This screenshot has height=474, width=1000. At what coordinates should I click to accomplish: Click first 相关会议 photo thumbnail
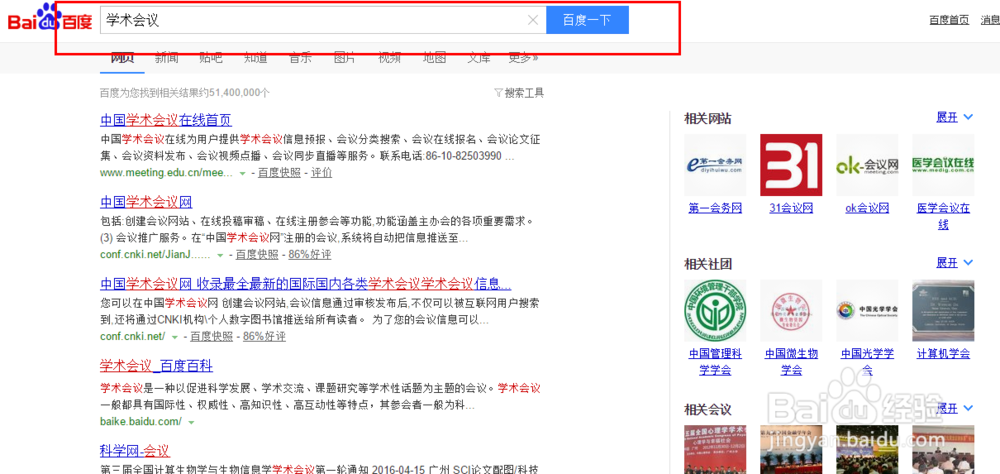coord(715,449)
